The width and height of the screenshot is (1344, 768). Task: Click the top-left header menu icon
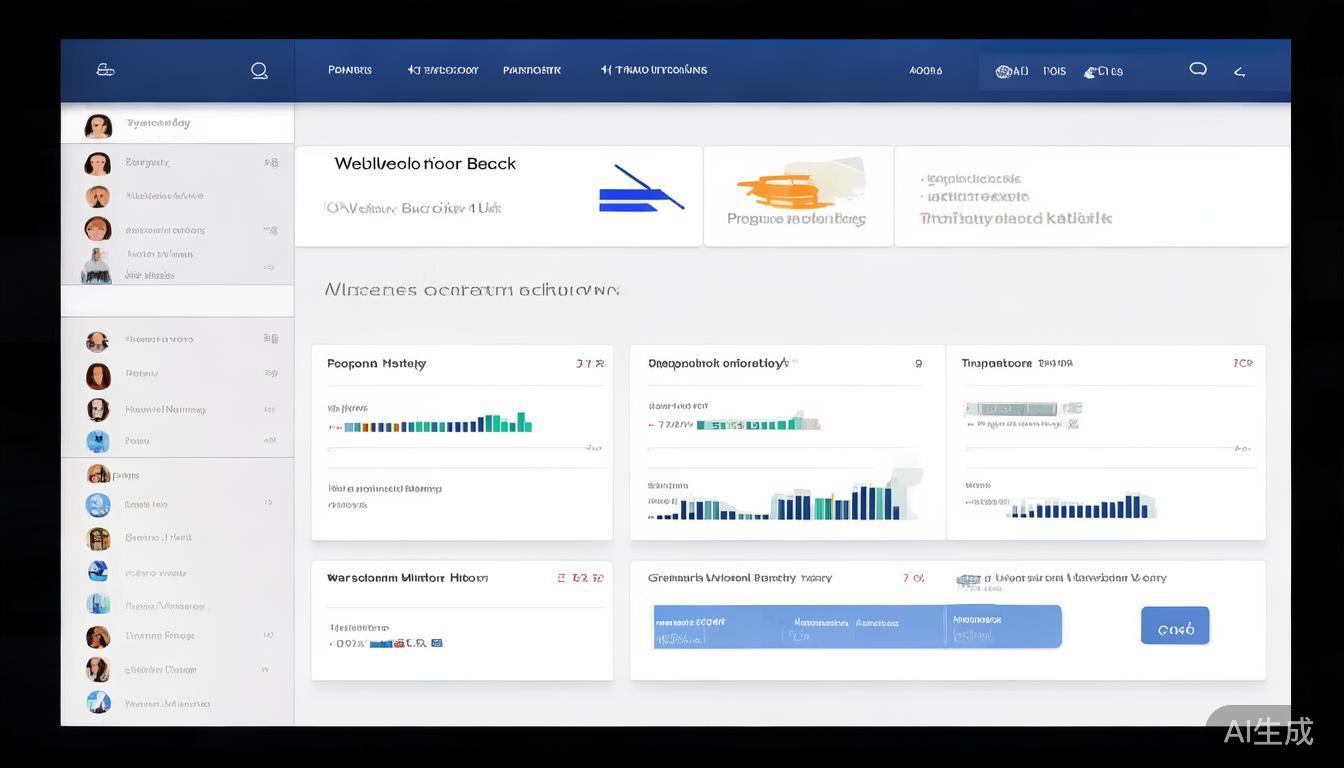point(105,70)
